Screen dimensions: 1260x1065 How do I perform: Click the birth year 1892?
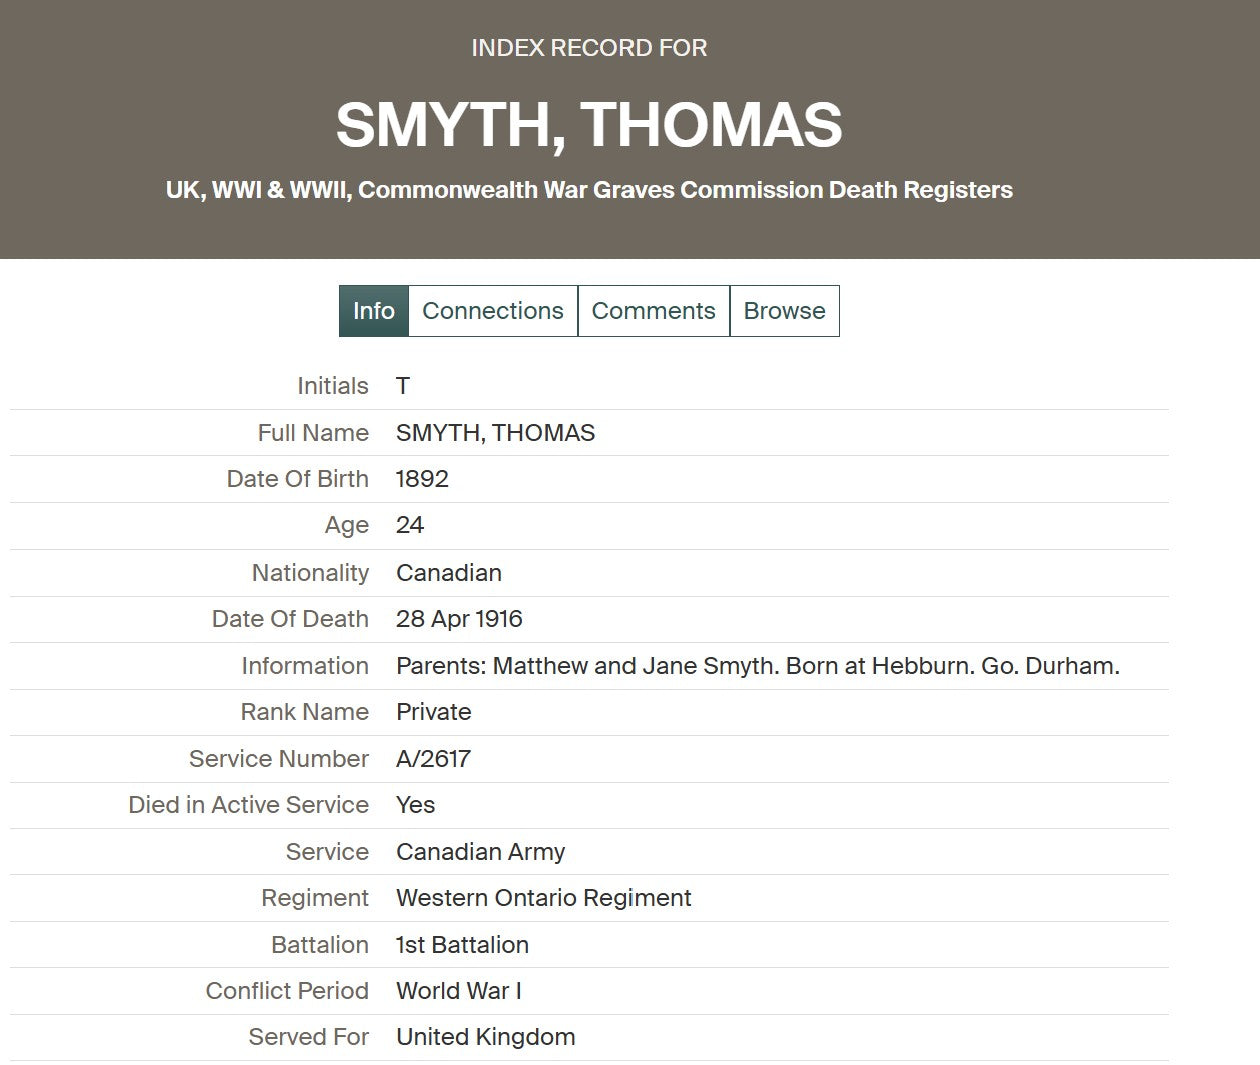point(422,479)
